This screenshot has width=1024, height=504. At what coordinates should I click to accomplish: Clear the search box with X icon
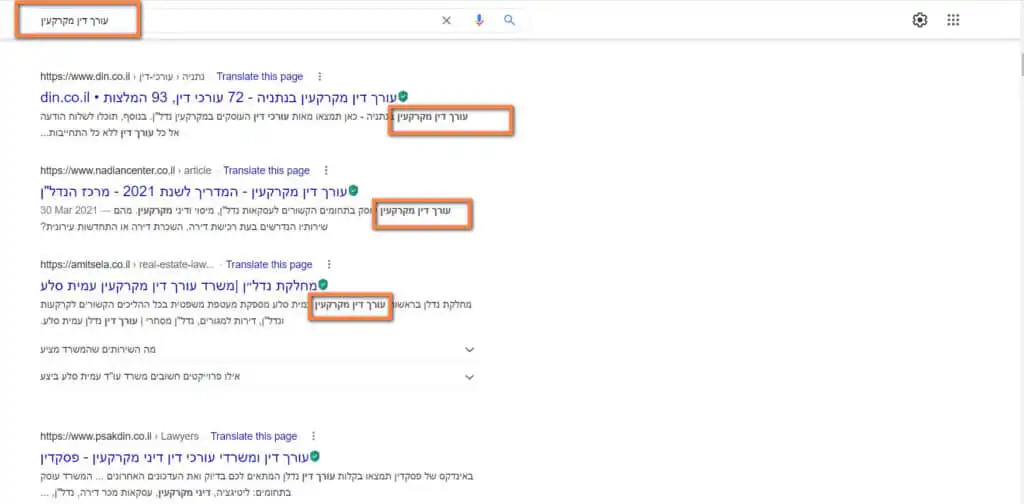pyautogui.click(x=446, y=20)
